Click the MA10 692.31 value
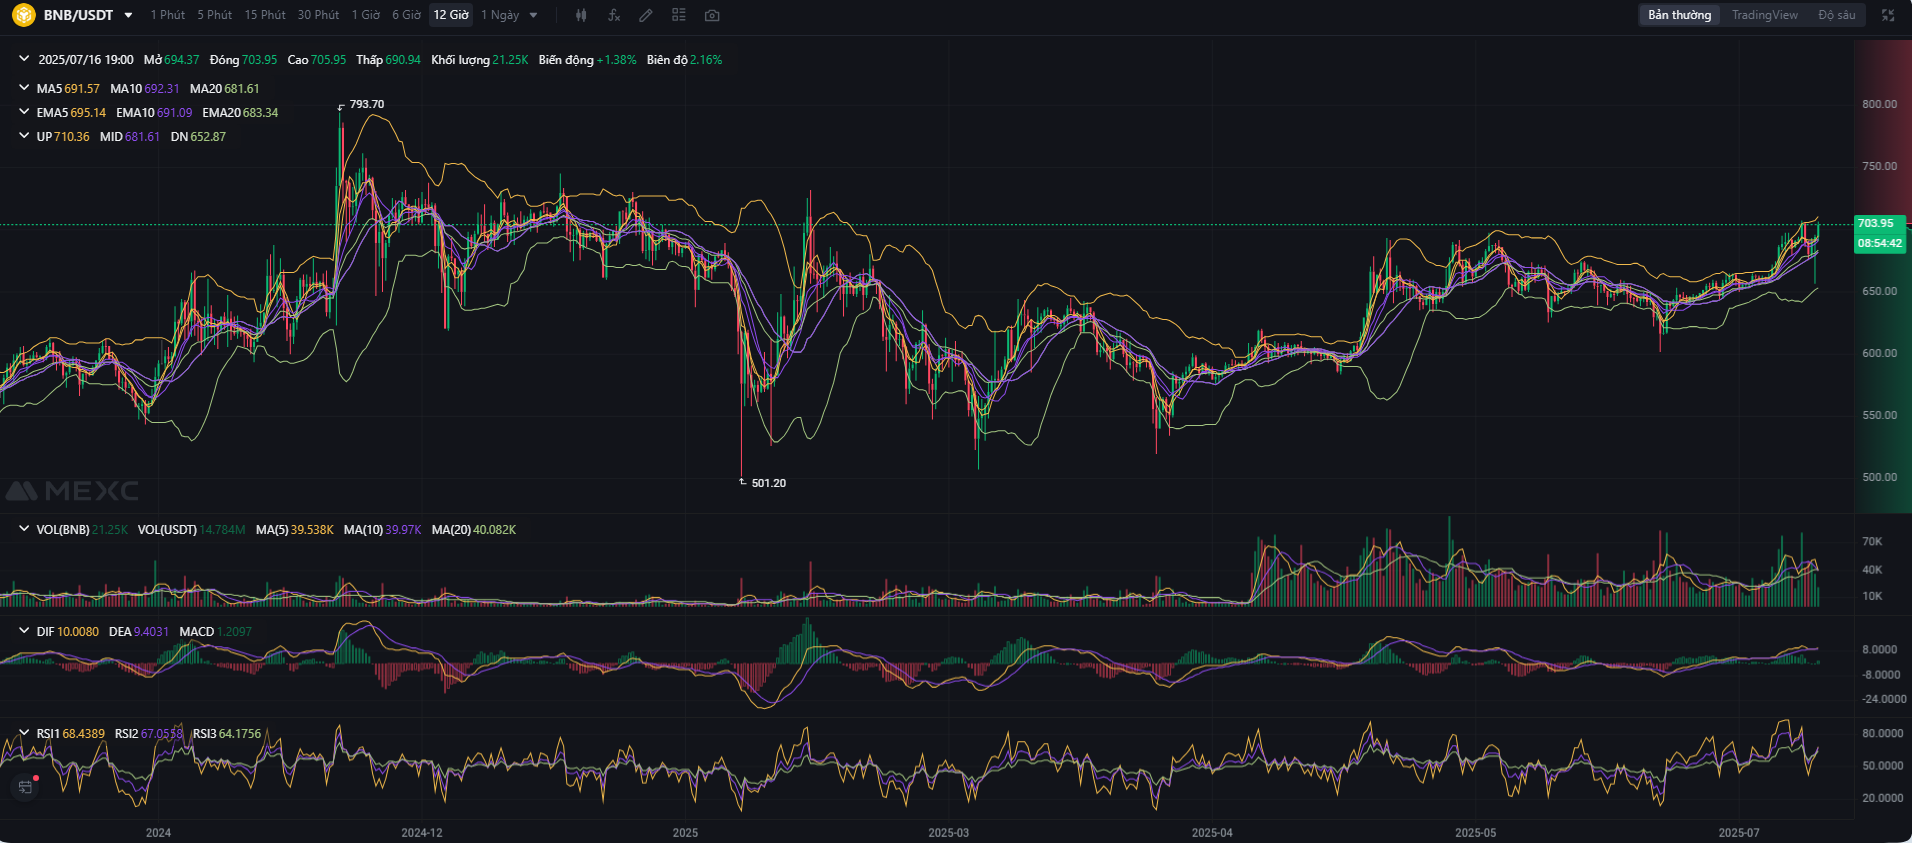The height and width of the screenshot is (843, 1912). pyautogui.click(x=162, y=88)
